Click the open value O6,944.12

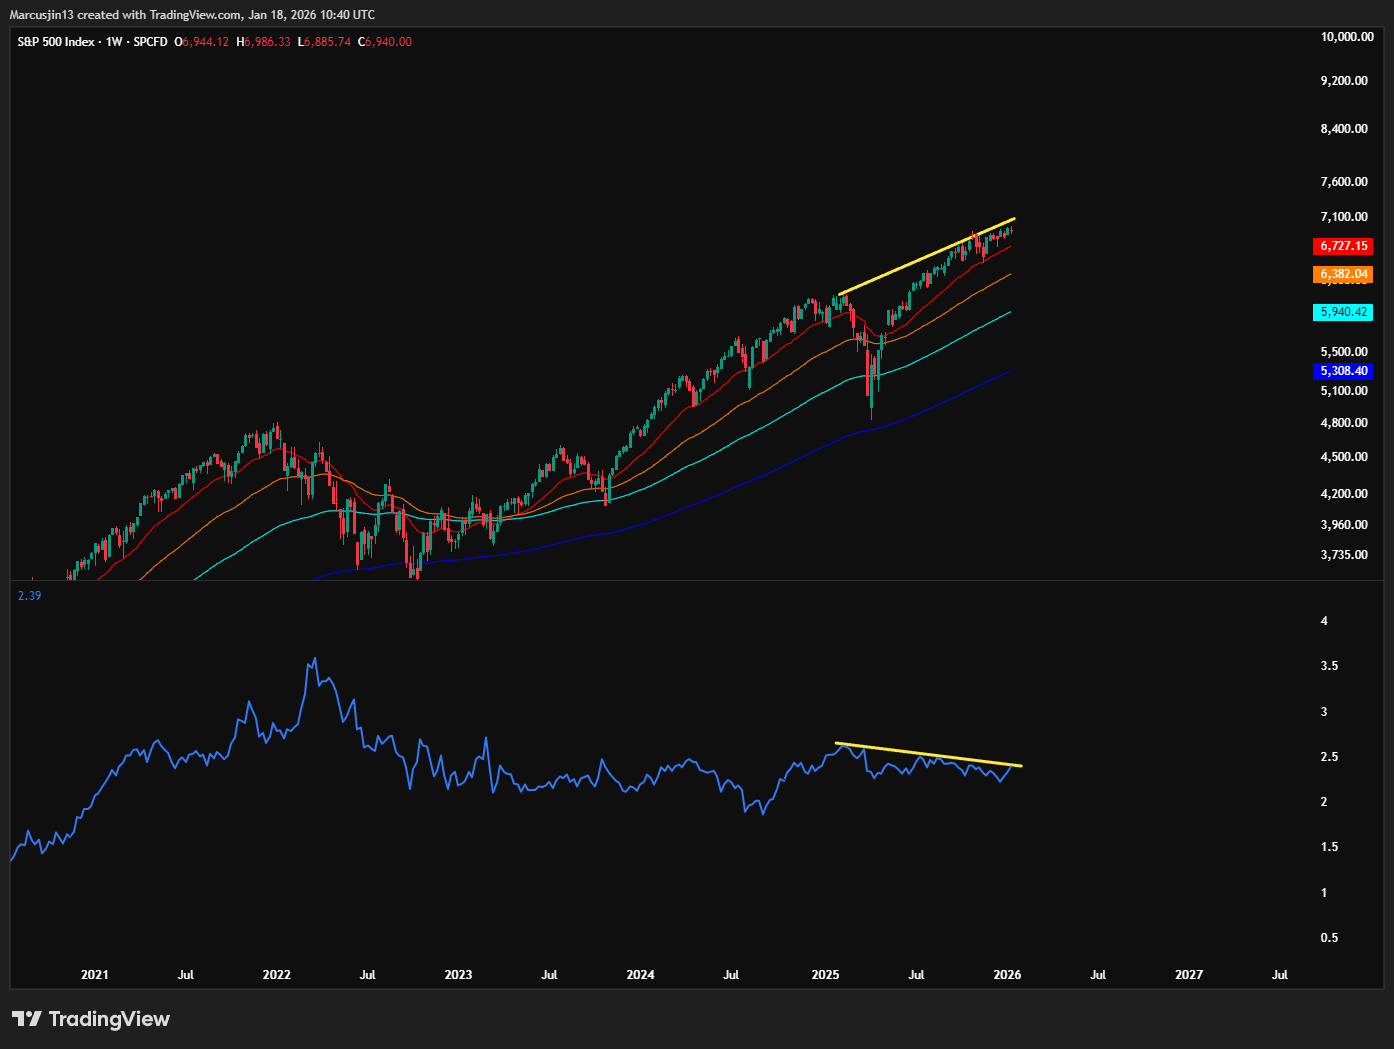tap(202, 42)
